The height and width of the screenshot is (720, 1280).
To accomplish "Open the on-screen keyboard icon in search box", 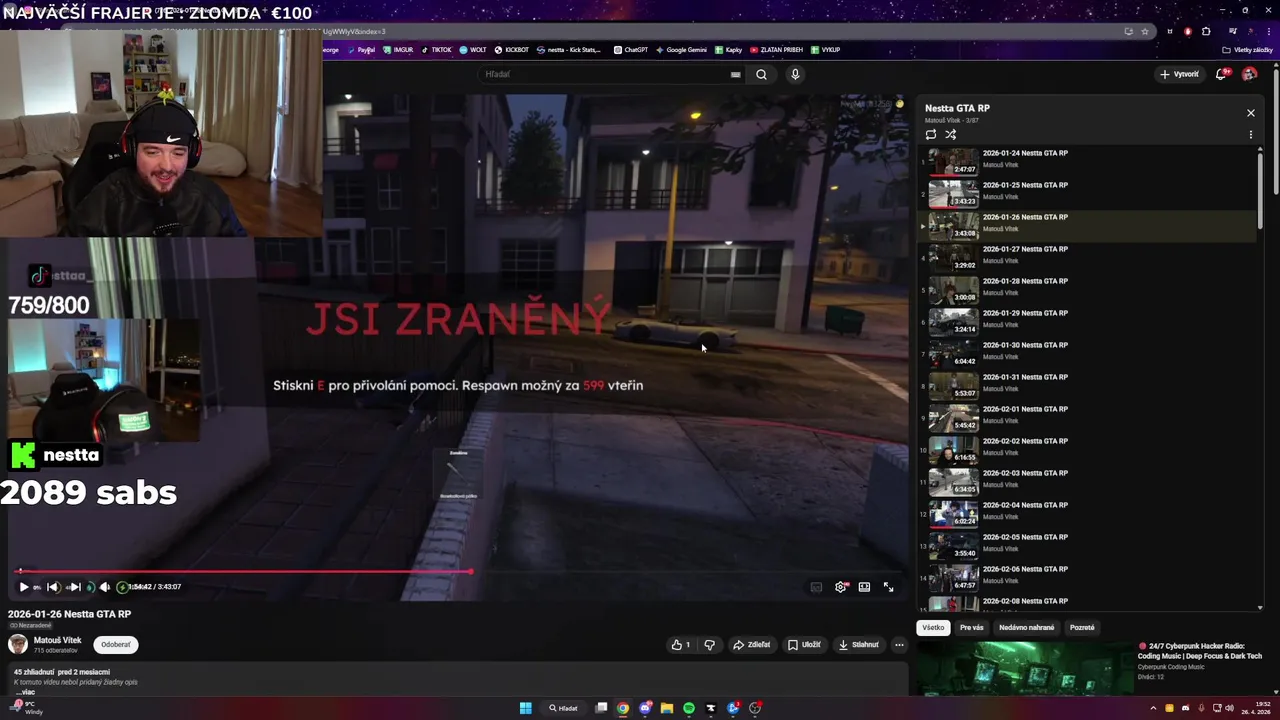I will [x=736, y=74].
